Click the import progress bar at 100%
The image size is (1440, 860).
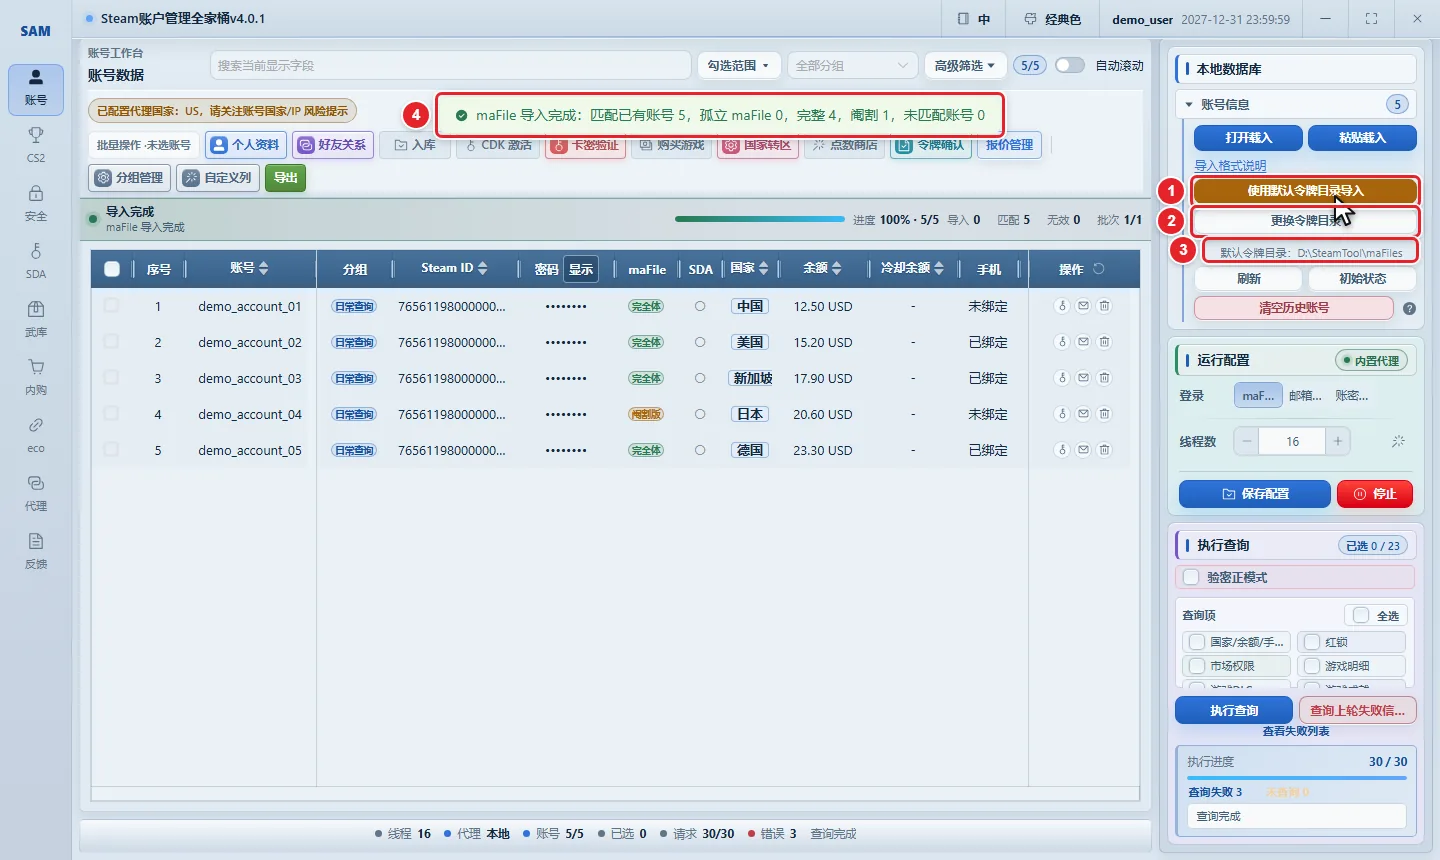pos(759,219)
